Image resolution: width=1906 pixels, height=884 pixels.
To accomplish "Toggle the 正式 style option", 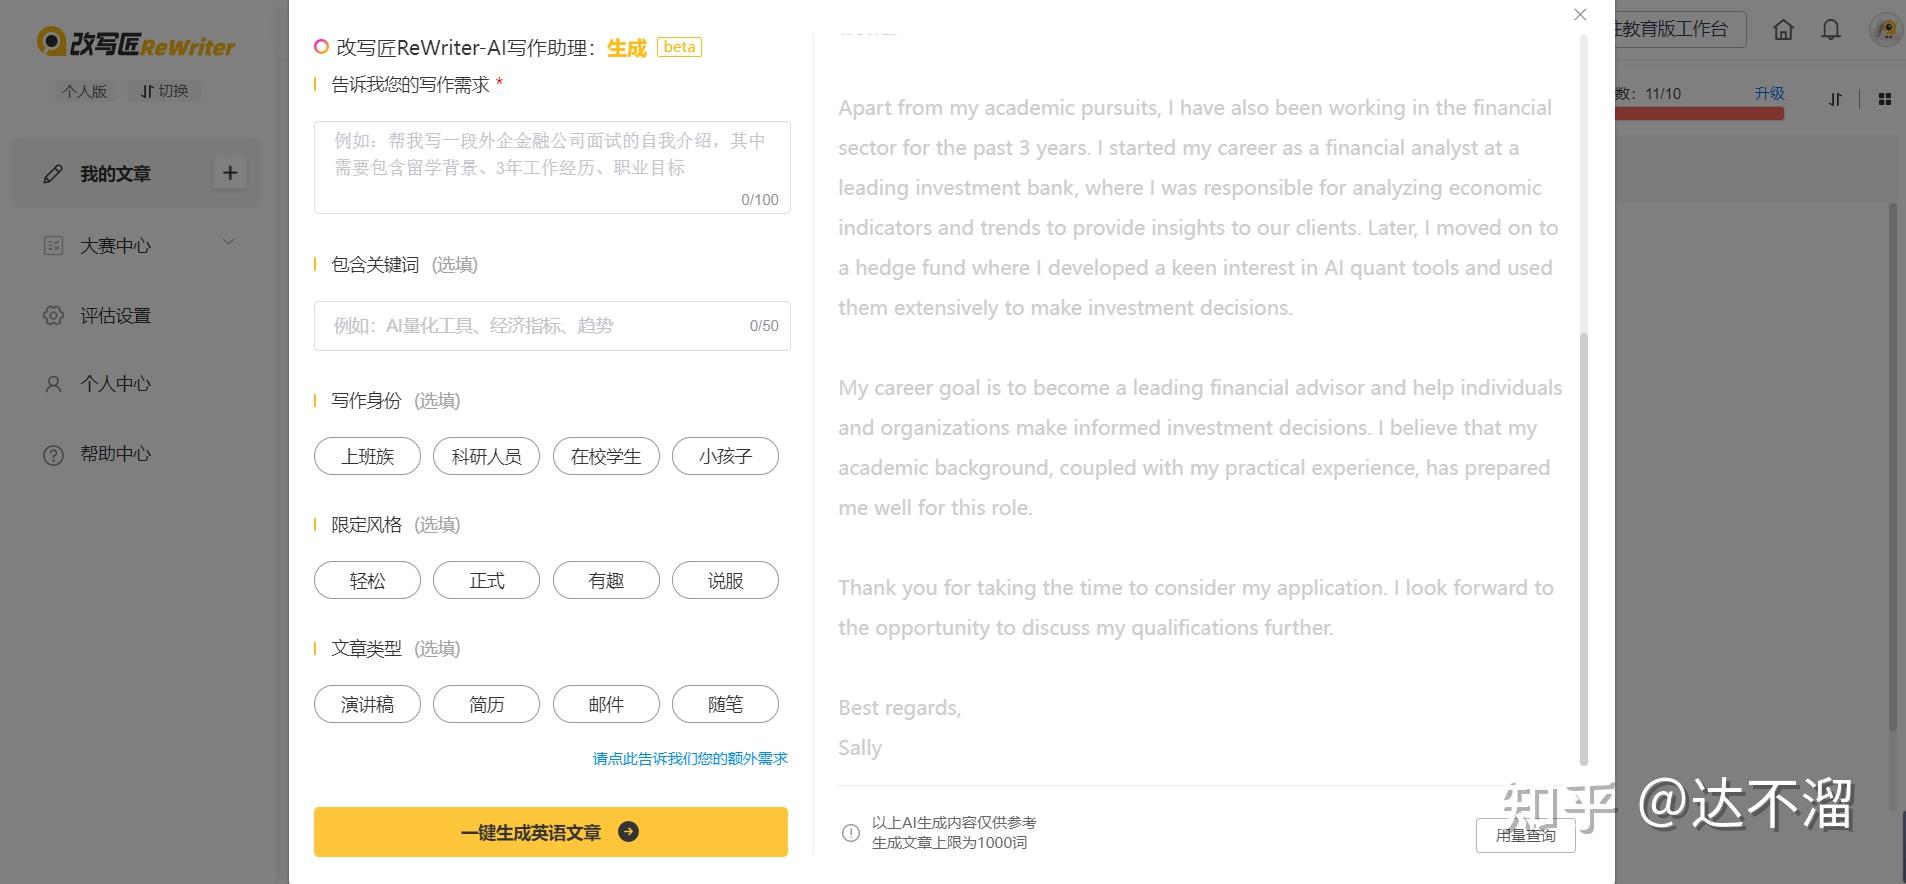I will (486, 581).
